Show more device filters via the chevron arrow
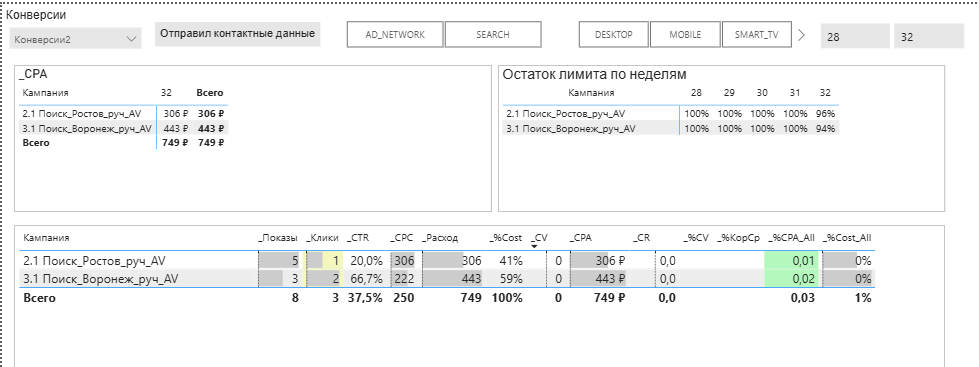979x367 pixels. pos(802,35)
